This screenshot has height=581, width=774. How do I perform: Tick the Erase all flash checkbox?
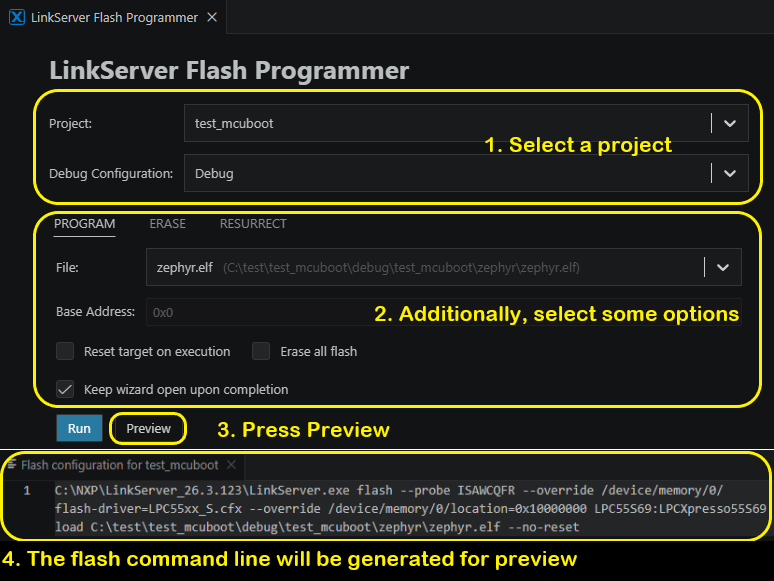(261, 351)
